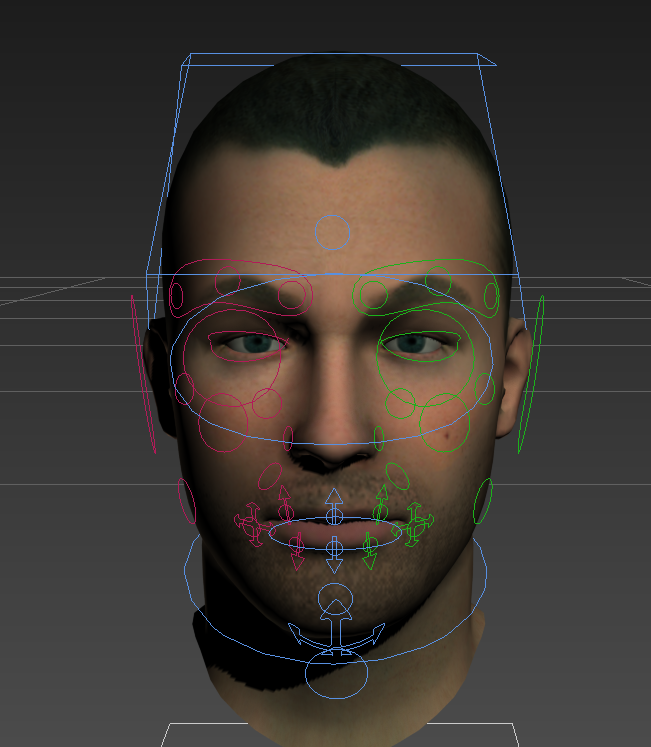Select the green inner eyebrow circle control
The width and height of the screenshot is (651, 747).
(373, 294)
